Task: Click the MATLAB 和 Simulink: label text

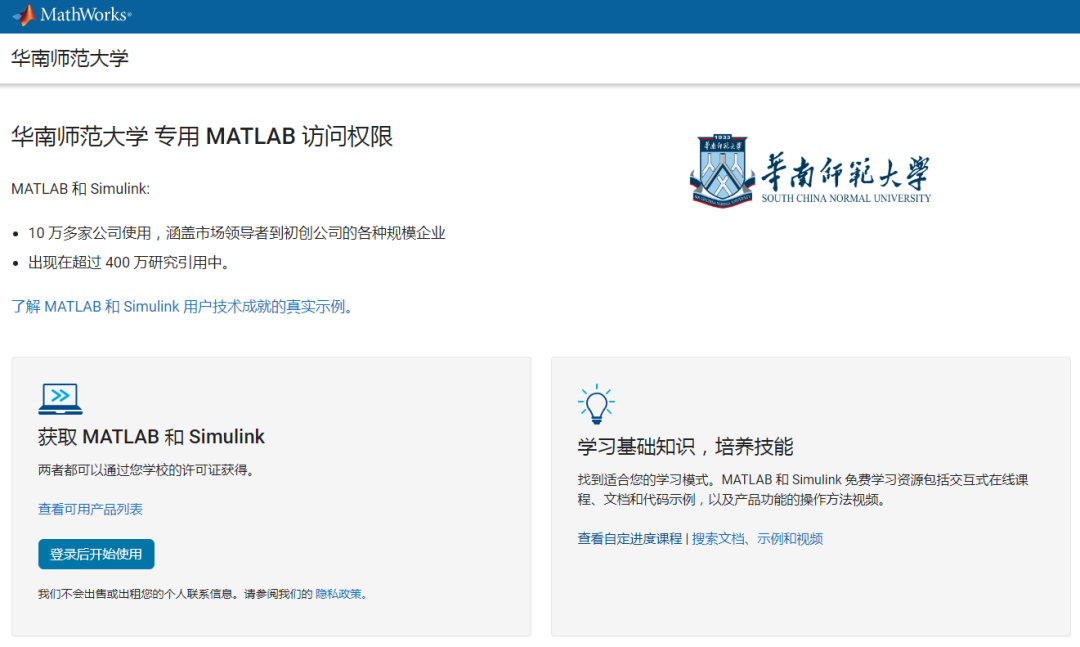Action: point(81,189)
